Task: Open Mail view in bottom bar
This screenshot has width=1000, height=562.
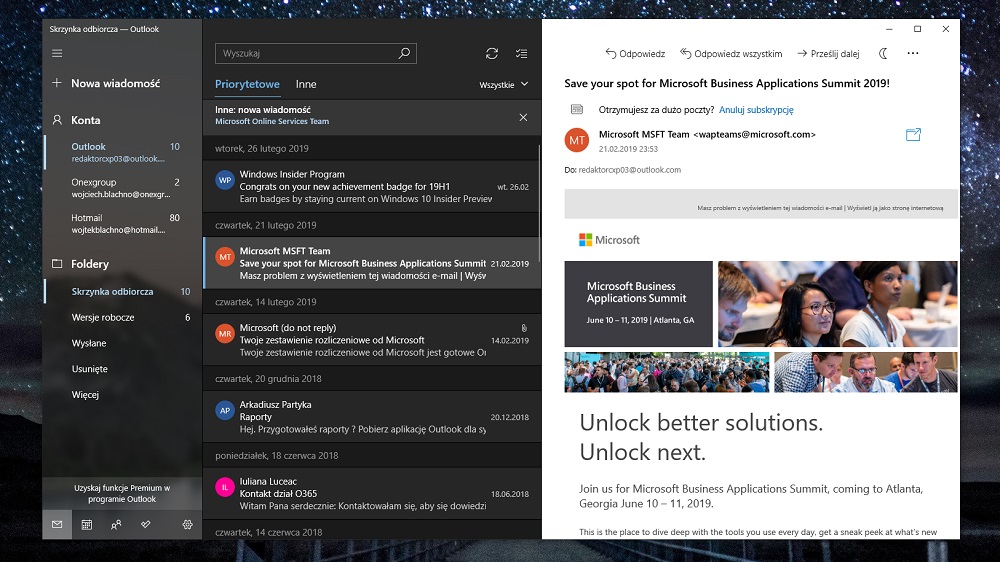Action: click(x=57, y=524)
